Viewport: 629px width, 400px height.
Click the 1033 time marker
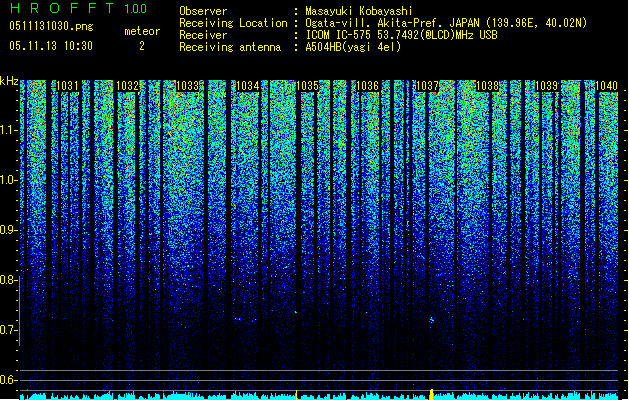[187, 86]
